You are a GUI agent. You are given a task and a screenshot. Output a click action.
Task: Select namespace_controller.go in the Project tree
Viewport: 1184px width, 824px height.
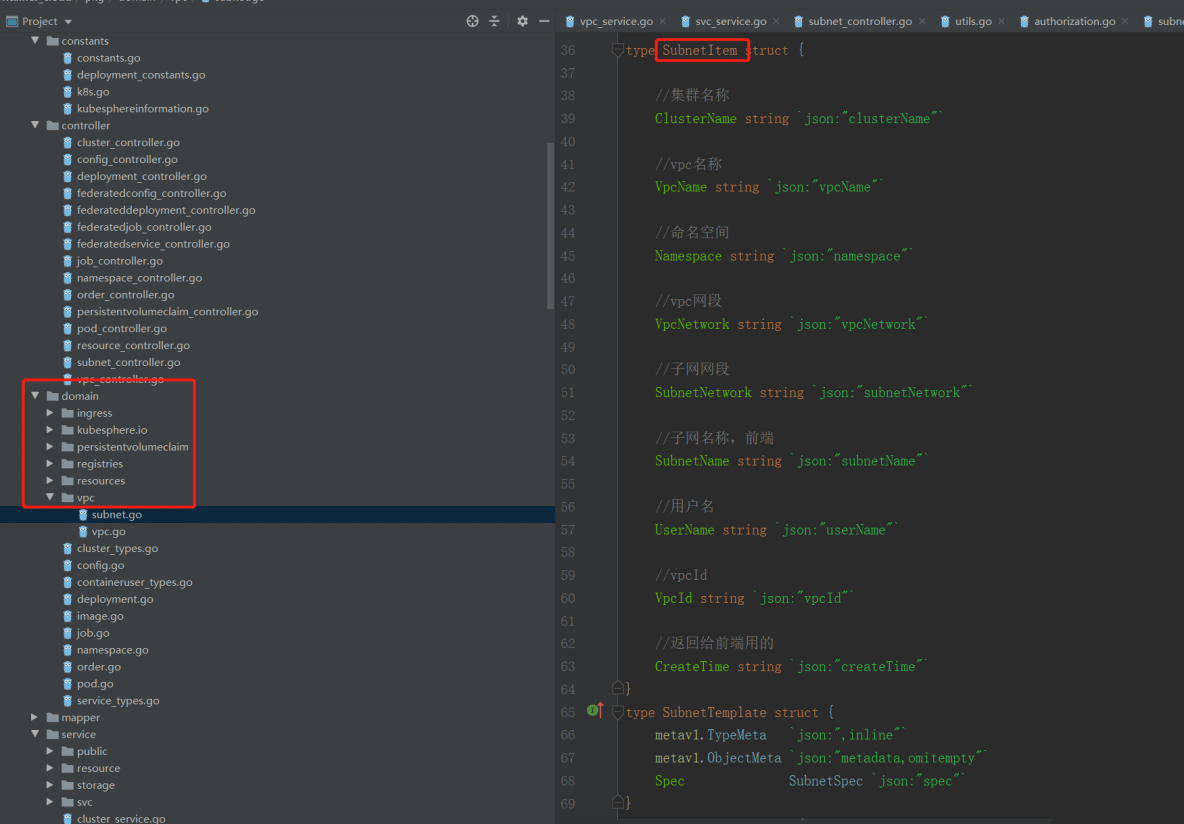(138, 277)
